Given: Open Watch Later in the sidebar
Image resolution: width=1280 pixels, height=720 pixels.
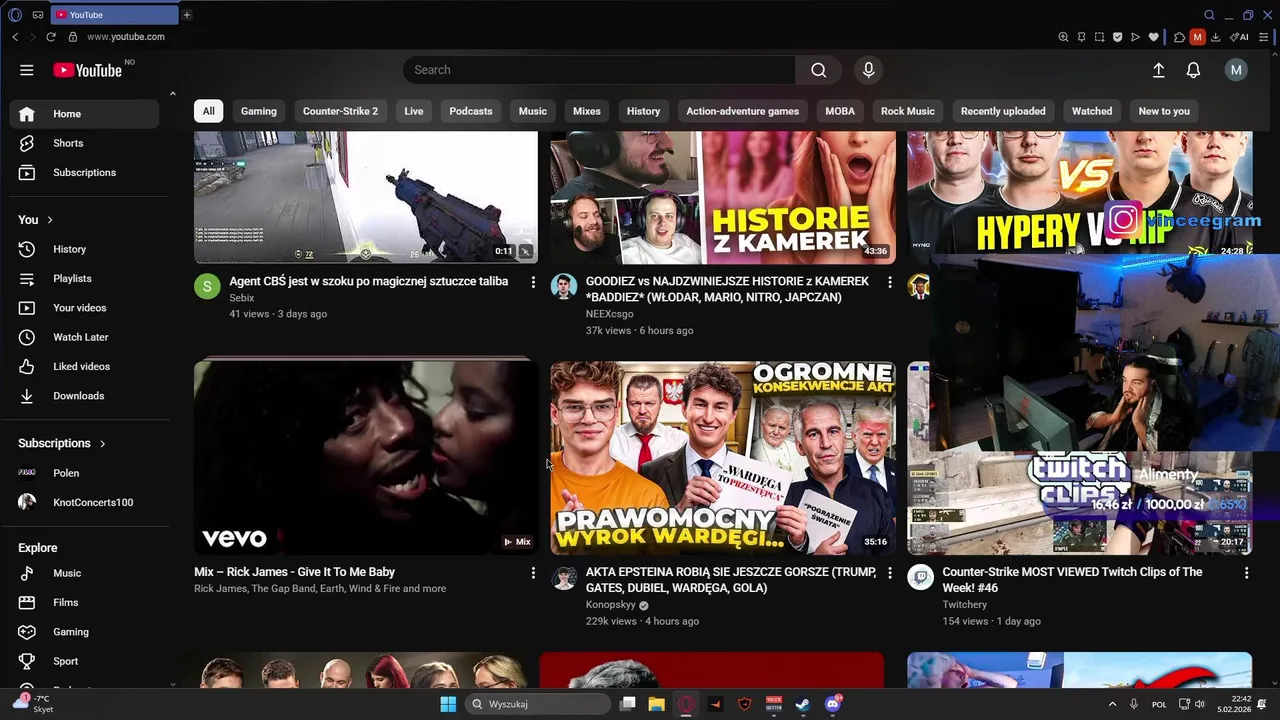Looking at the screenshot, I should pyautogui.click(x=84, y=337).
